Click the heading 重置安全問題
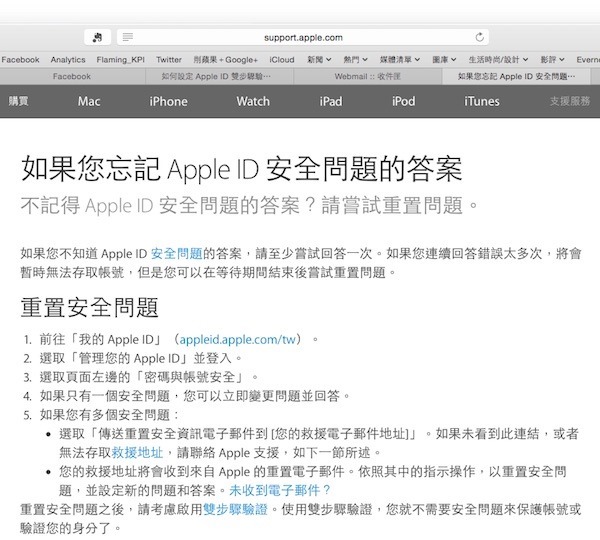Screen dimensions: 600x540 (90, 307)
